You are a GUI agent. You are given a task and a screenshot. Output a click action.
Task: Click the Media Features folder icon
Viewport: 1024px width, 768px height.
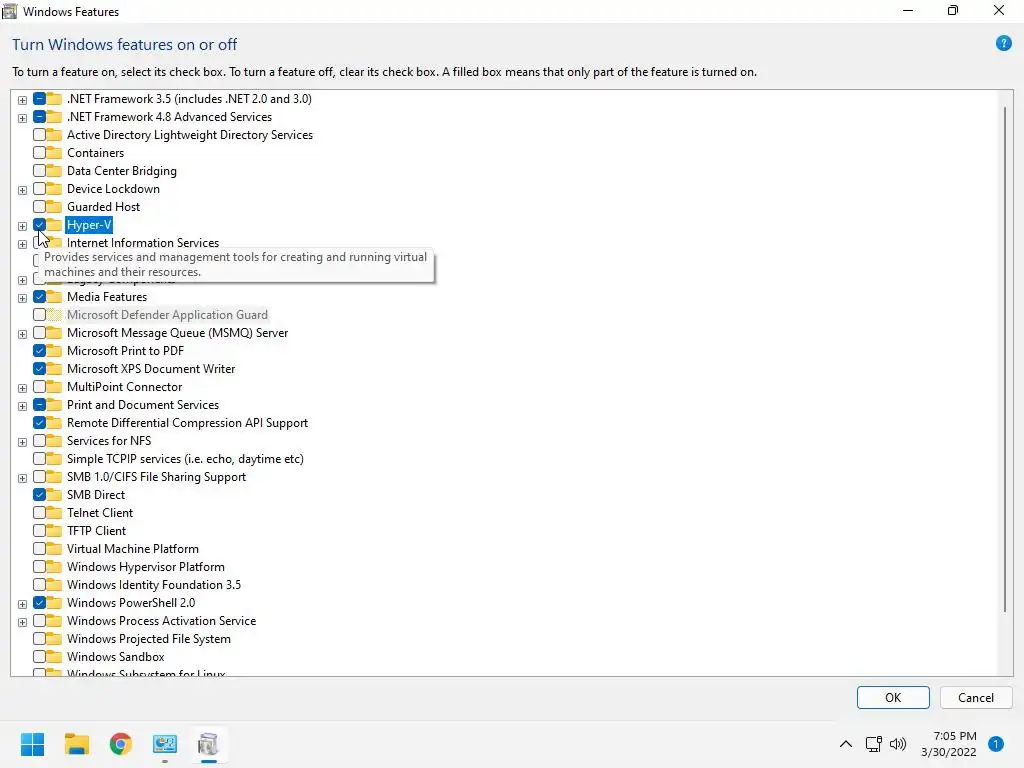[x=54, y=296]
